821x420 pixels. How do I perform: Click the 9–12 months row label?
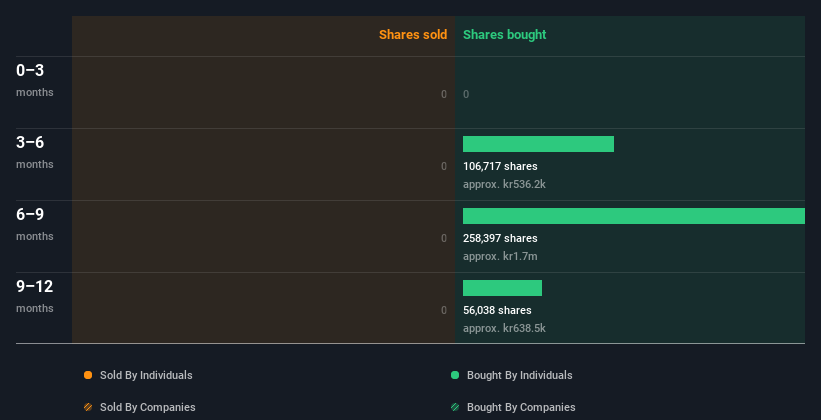coord(35,296)
